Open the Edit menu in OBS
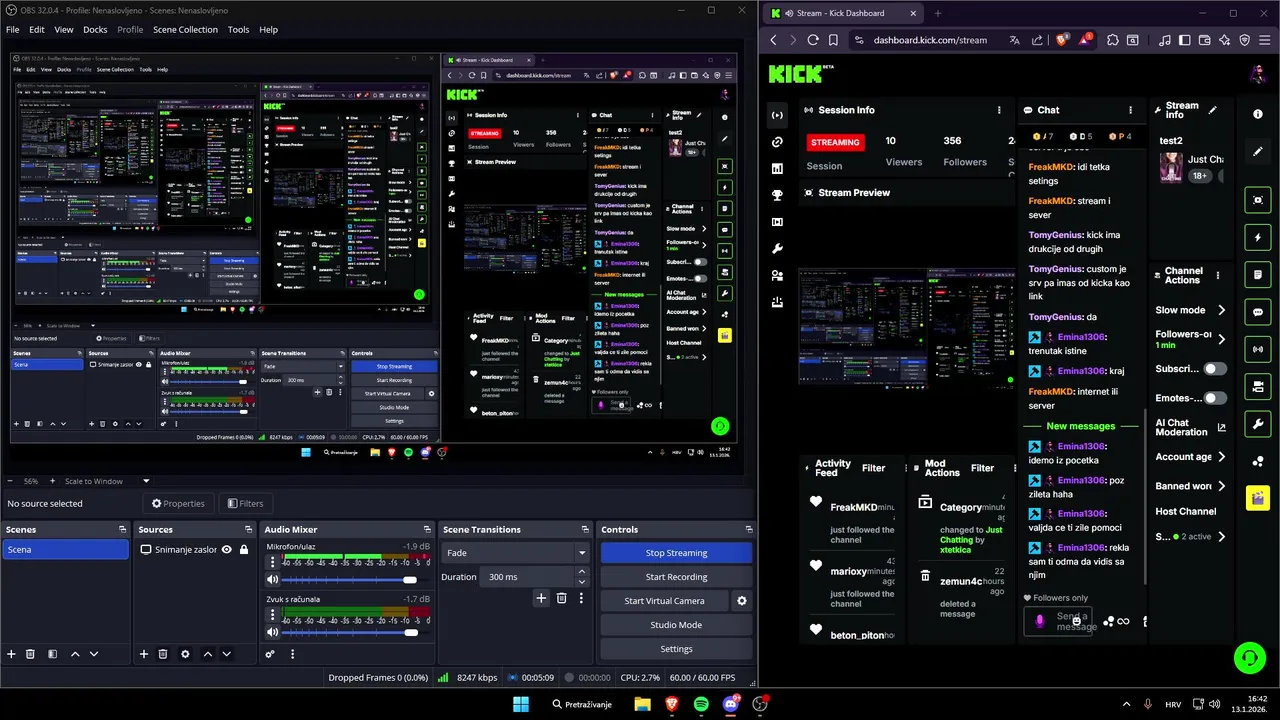Viewport: 1280px width, 720px height. 37,30
